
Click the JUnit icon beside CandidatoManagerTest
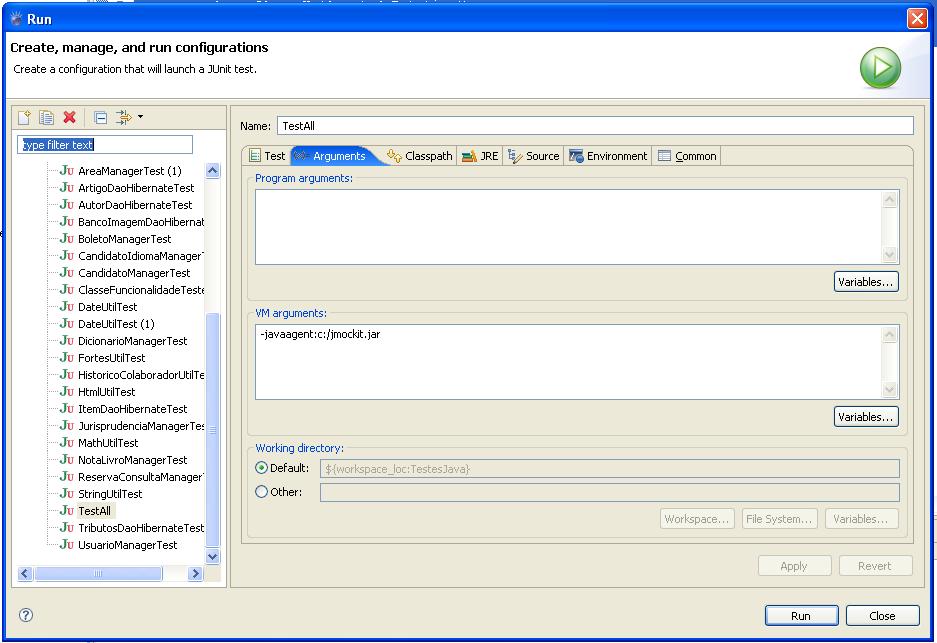[x=66, y=273]
